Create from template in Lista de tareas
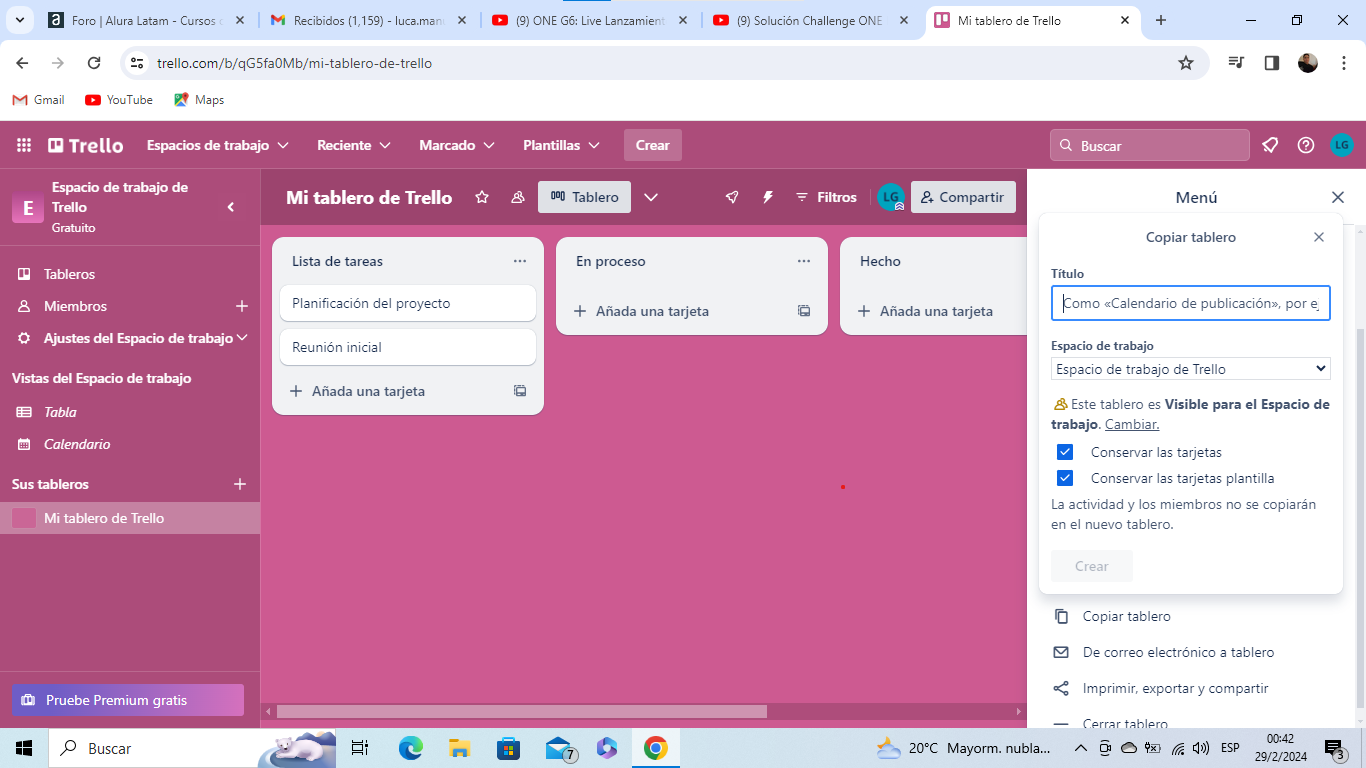 [520, 391]
